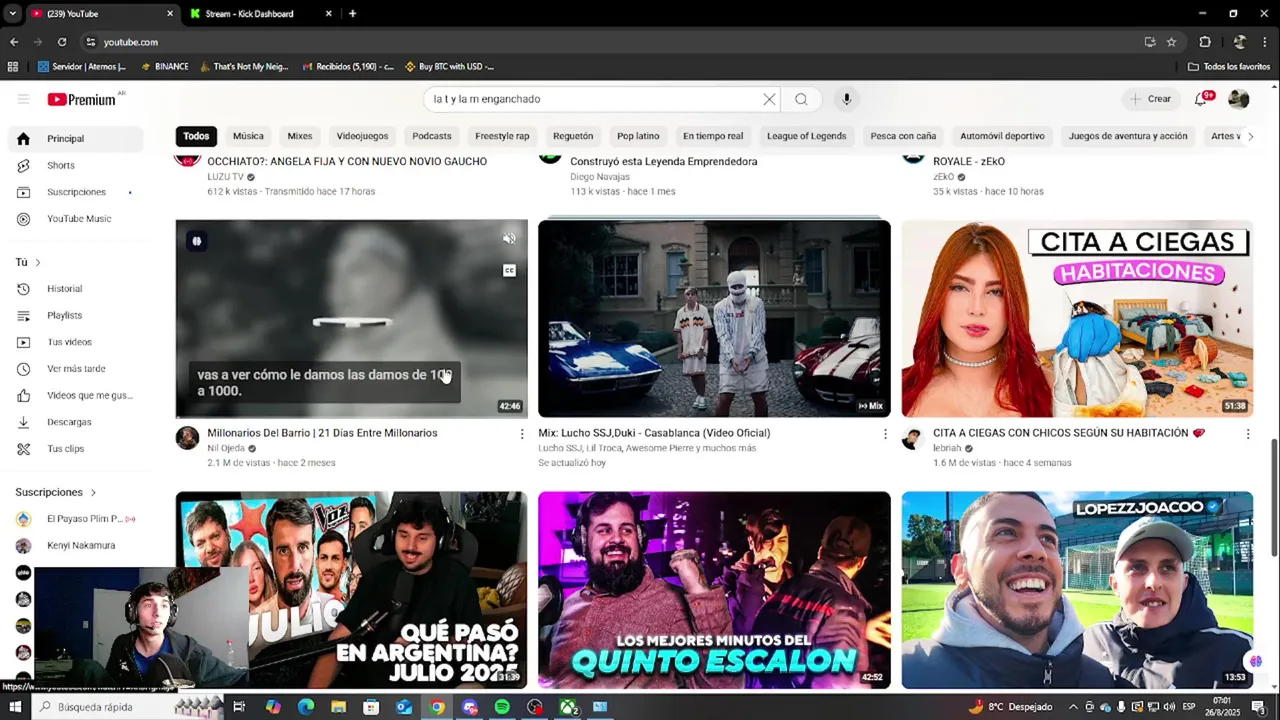1280x720 pixels.
Task: Select the Podcasts filter chip
Action: tap(432, 136)
